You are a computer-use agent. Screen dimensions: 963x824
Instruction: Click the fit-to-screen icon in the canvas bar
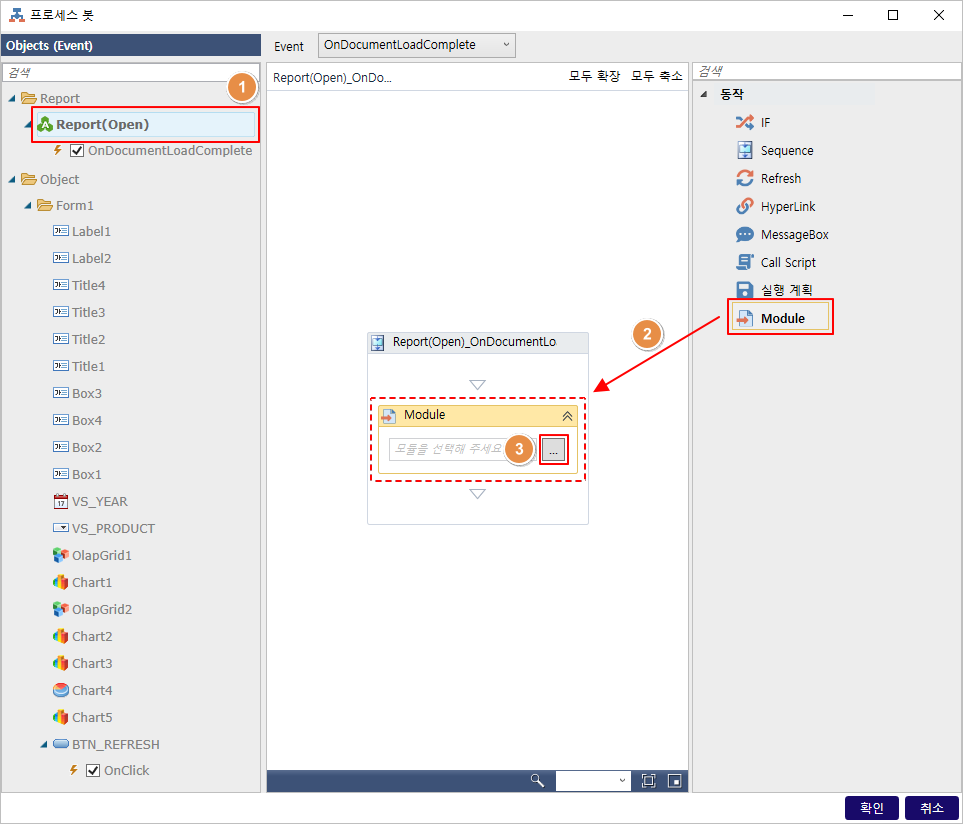[648, 781]
